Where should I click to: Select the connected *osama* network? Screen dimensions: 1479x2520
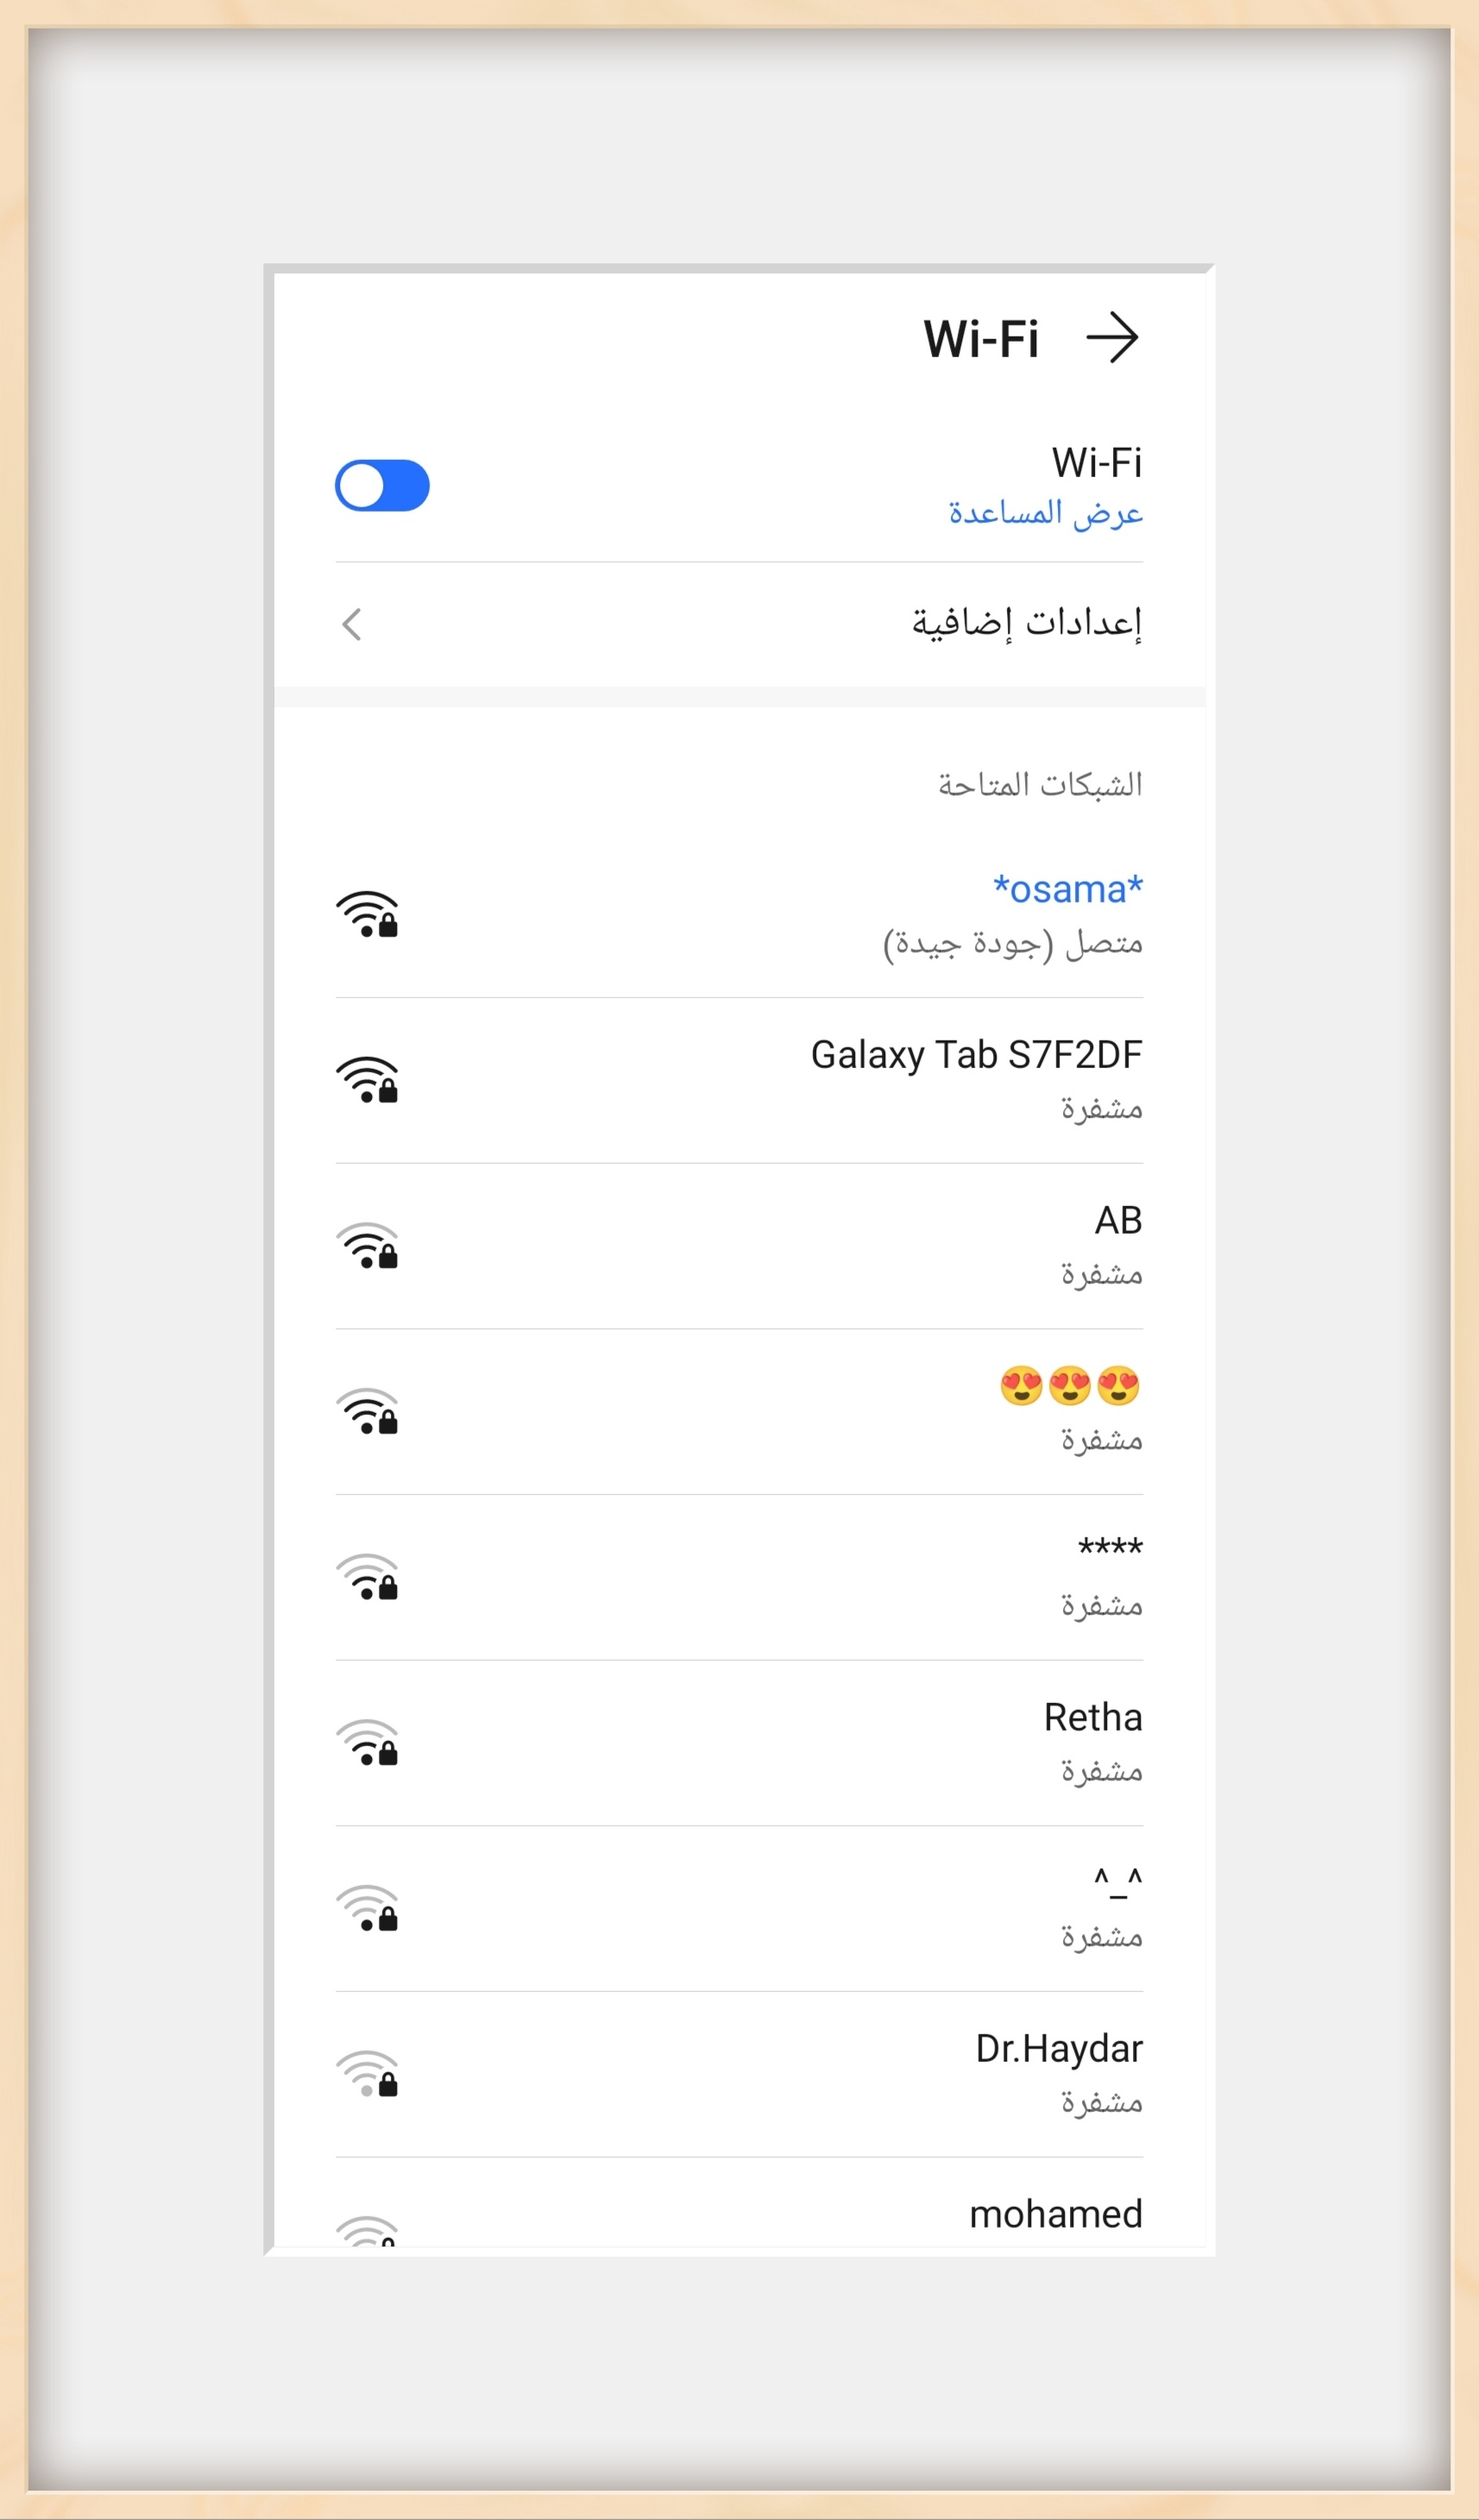click(x=1063, y=889)
